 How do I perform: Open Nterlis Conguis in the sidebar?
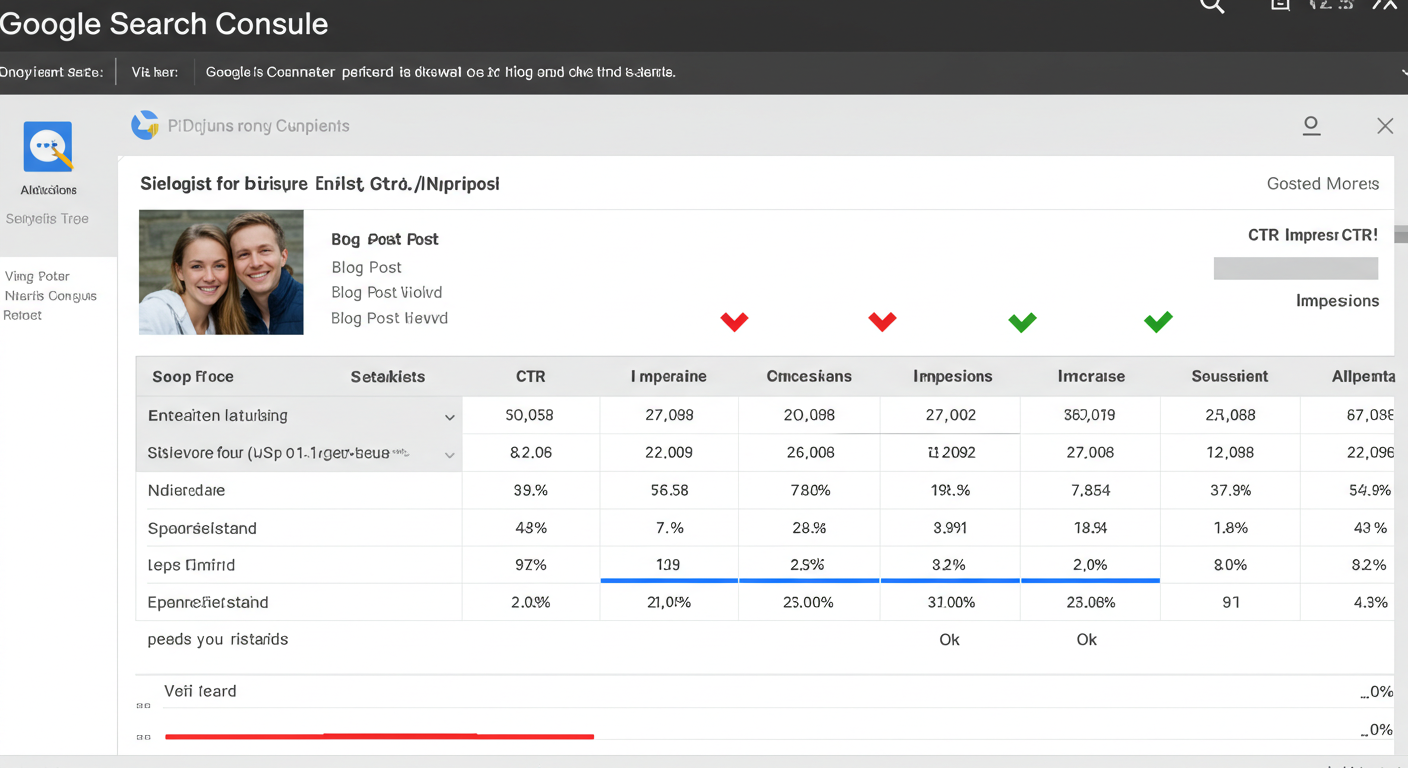(51, 296)
